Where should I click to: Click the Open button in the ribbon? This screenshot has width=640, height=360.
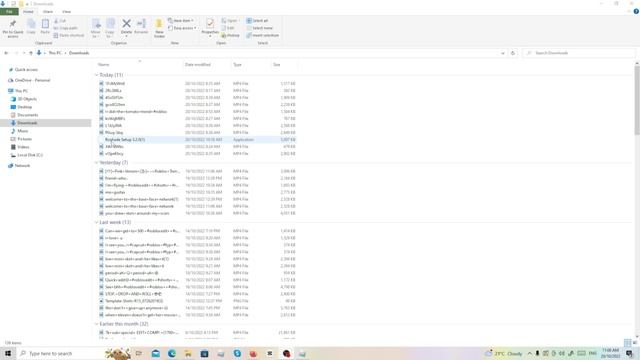(230, 20)
